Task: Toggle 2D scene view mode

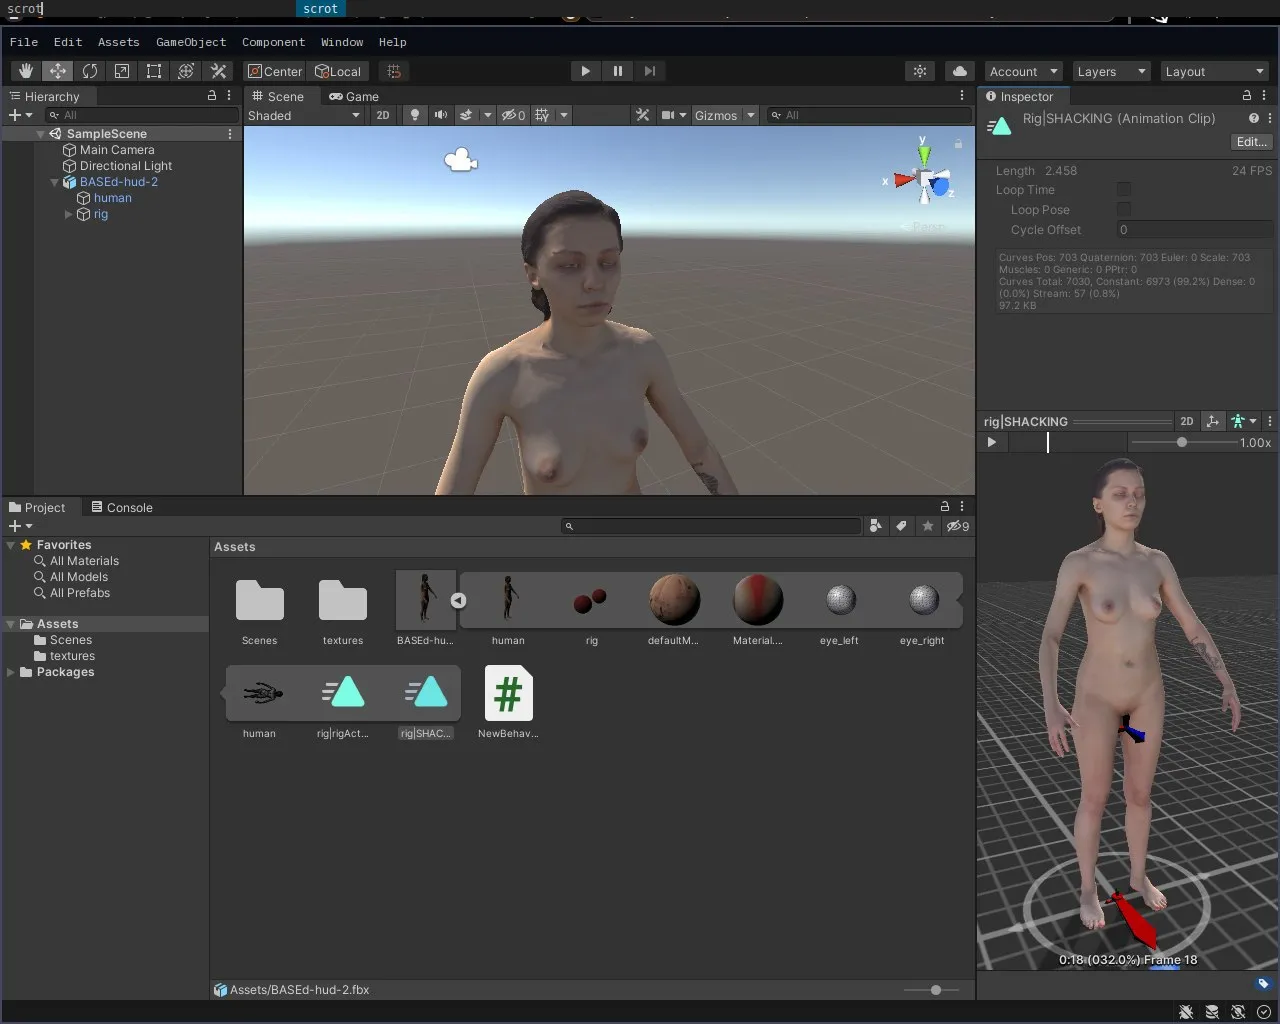Action: click(x=383, y=115)
